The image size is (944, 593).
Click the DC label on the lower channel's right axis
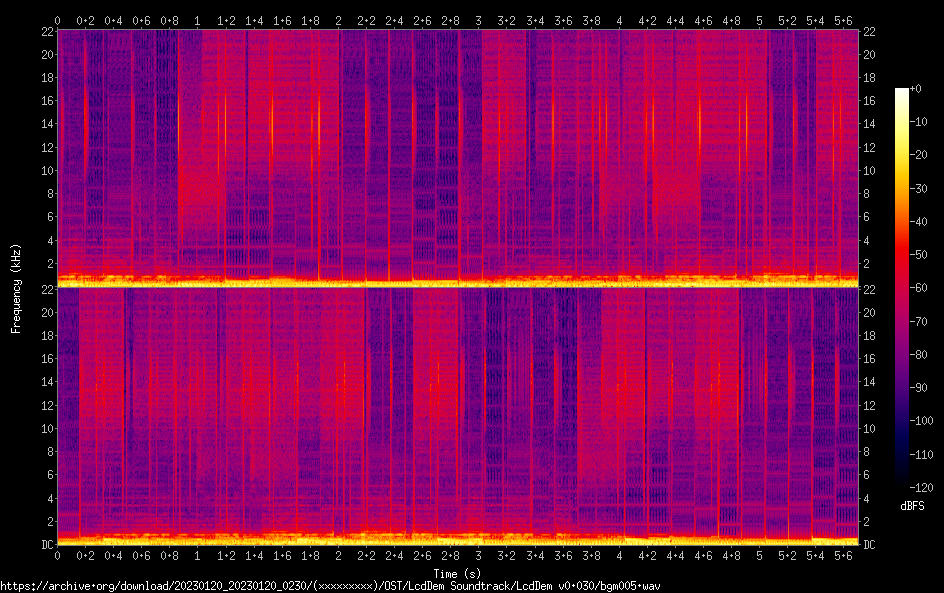[870, 545]
